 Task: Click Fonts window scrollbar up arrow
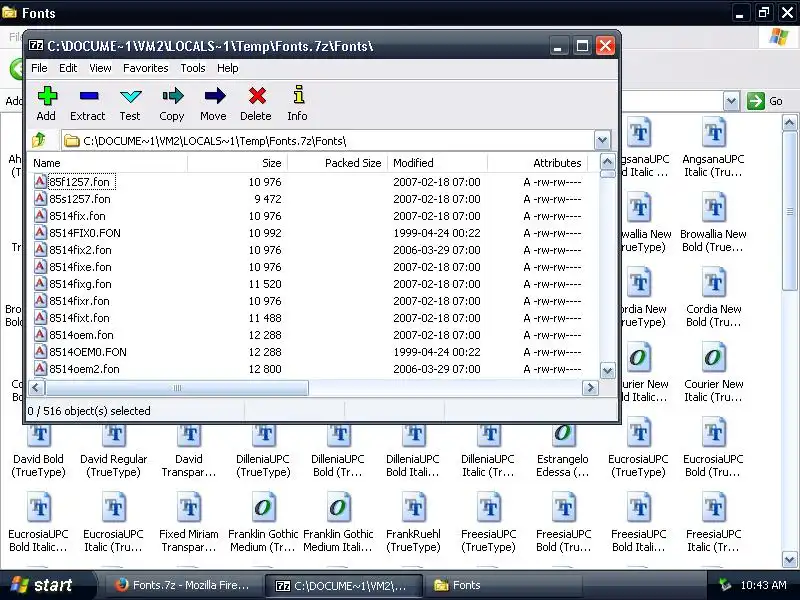(789, 122)
